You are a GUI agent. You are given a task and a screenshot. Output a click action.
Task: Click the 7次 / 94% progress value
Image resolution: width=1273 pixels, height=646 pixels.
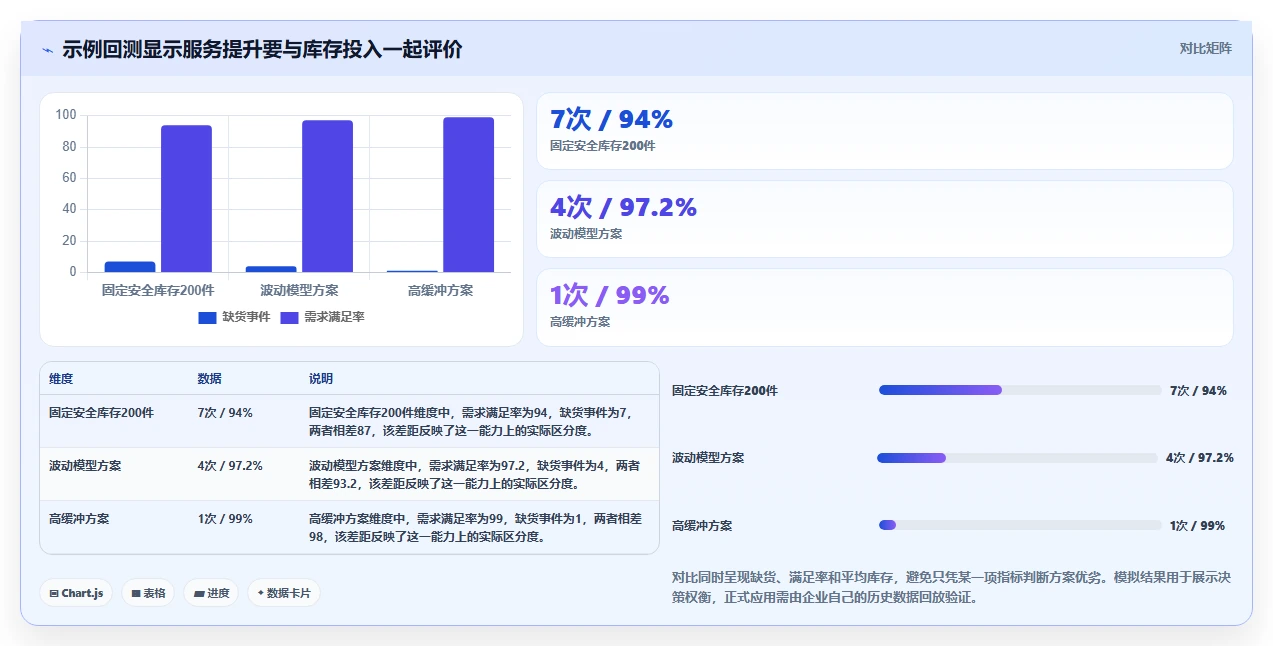(x=1198, y=391)
